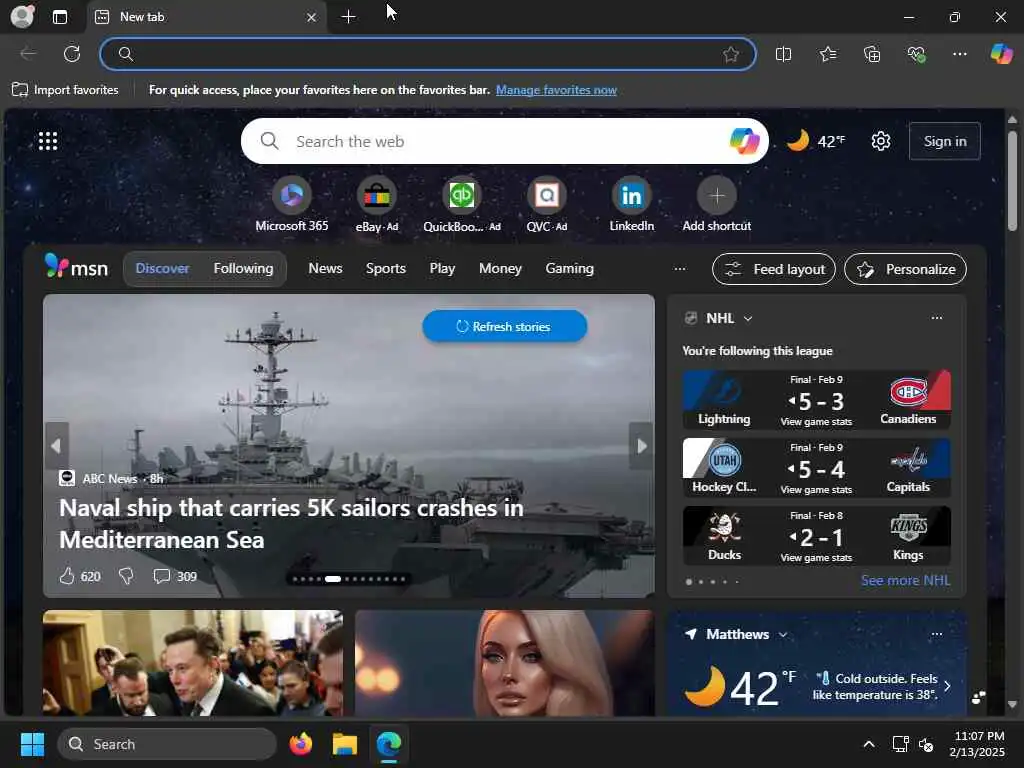Switch to the Discover tab
This screenshot has width=1024, height=768.
point(162,268)
